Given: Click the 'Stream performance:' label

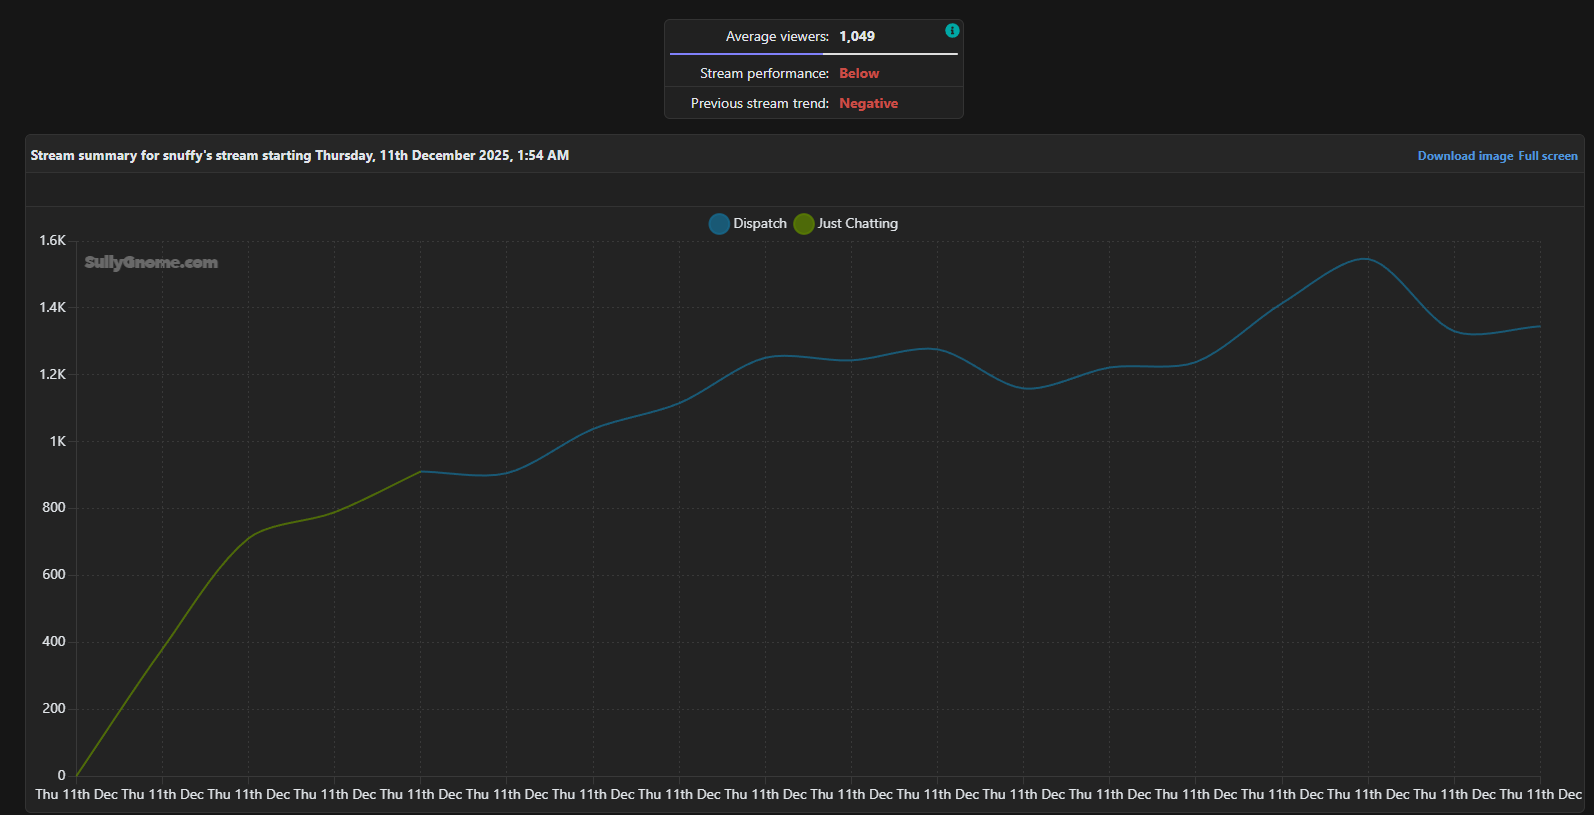Looking at the screenshot, I should click(764, 74).
